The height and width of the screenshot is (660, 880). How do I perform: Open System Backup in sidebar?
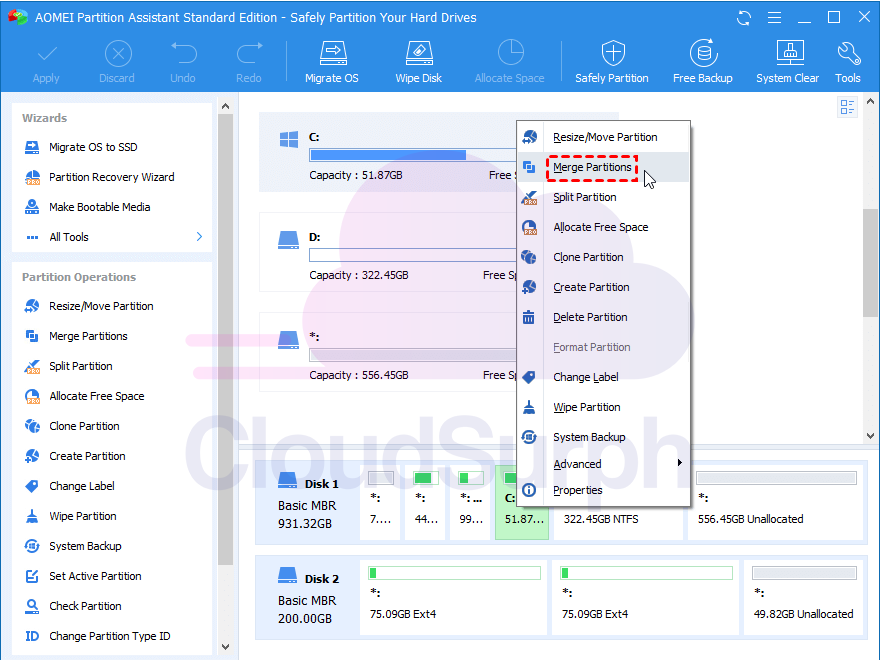click(73, 546)
